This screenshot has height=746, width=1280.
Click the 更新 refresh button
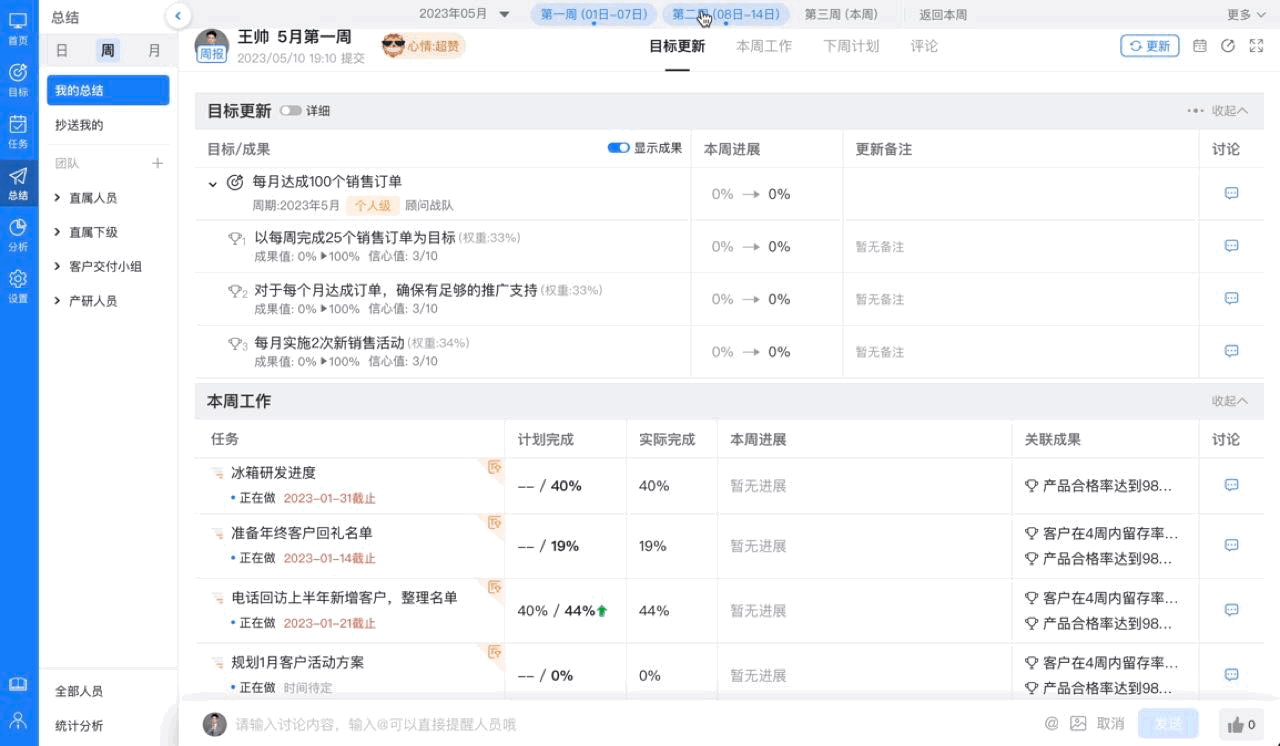(x=1149, y=46)
